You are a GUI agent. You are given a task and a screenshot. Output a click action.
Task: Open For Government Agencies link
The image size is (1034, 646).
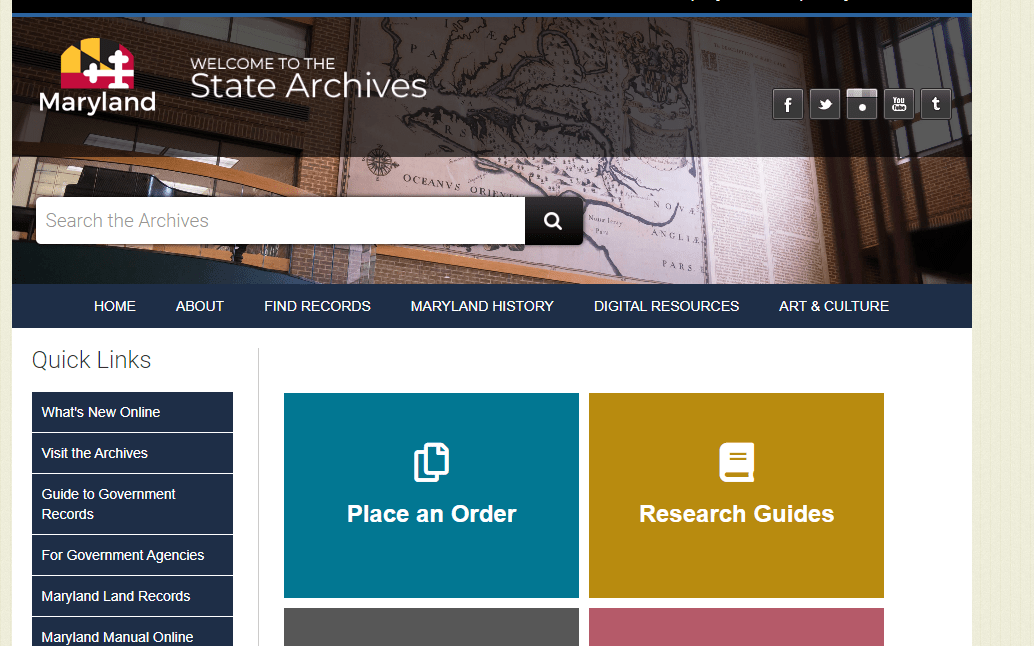(x=133, y=555)
